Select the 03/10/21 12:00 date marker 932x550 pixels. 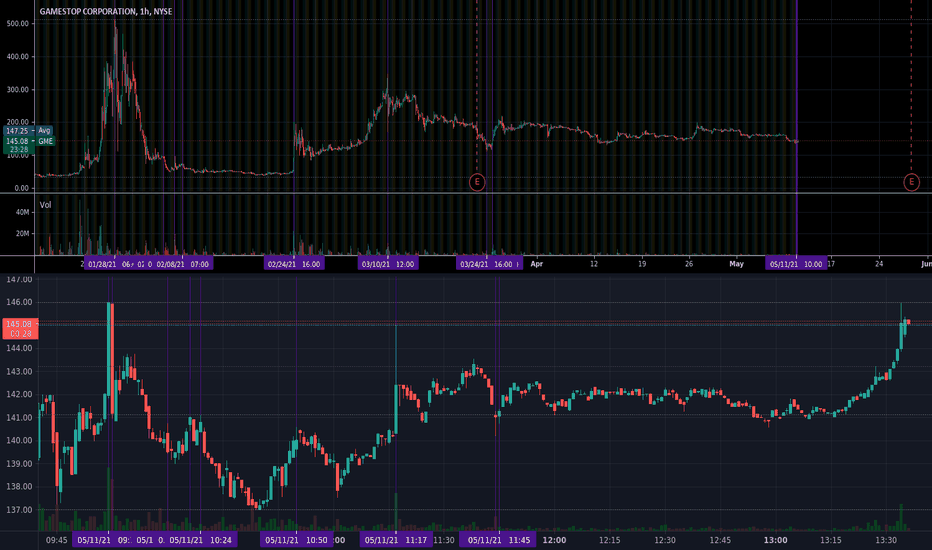(x=388, y=264)
